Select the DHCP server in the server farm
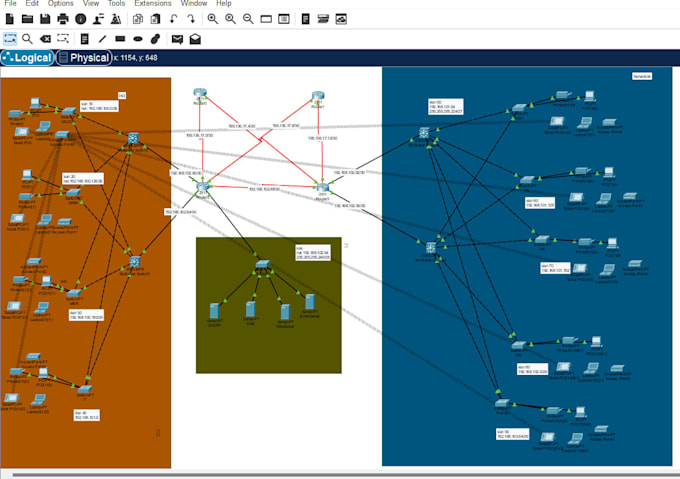 pos(214,311)
